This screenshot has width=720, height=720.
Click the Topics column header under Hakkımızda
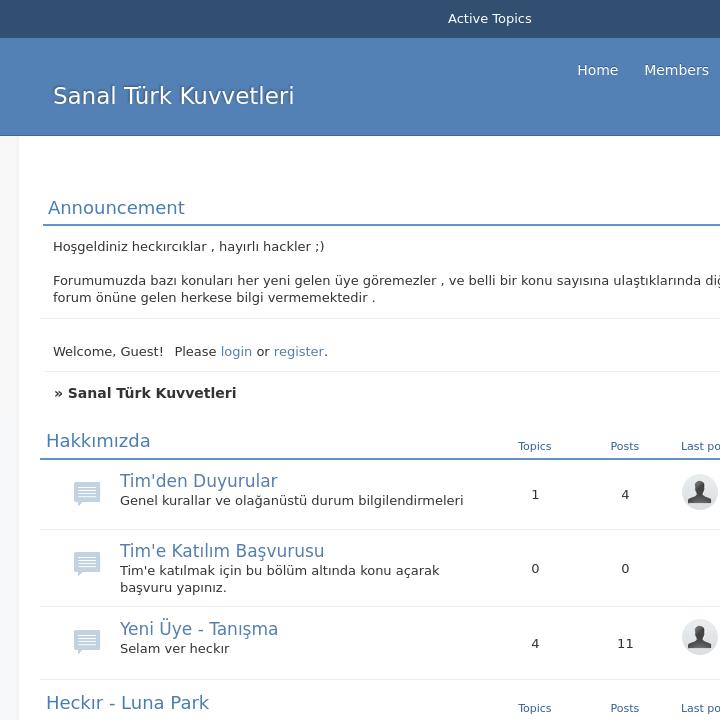click(x=534, y=446)
